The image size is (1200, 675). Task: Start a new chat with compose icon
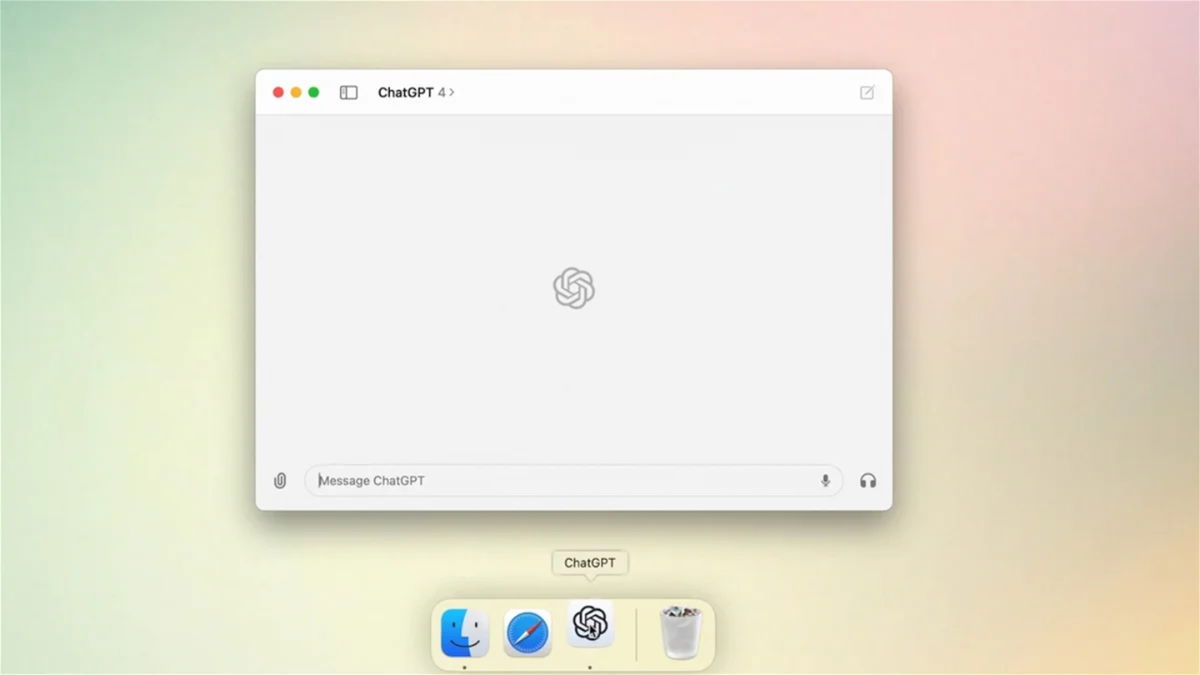tap(867, 93)
